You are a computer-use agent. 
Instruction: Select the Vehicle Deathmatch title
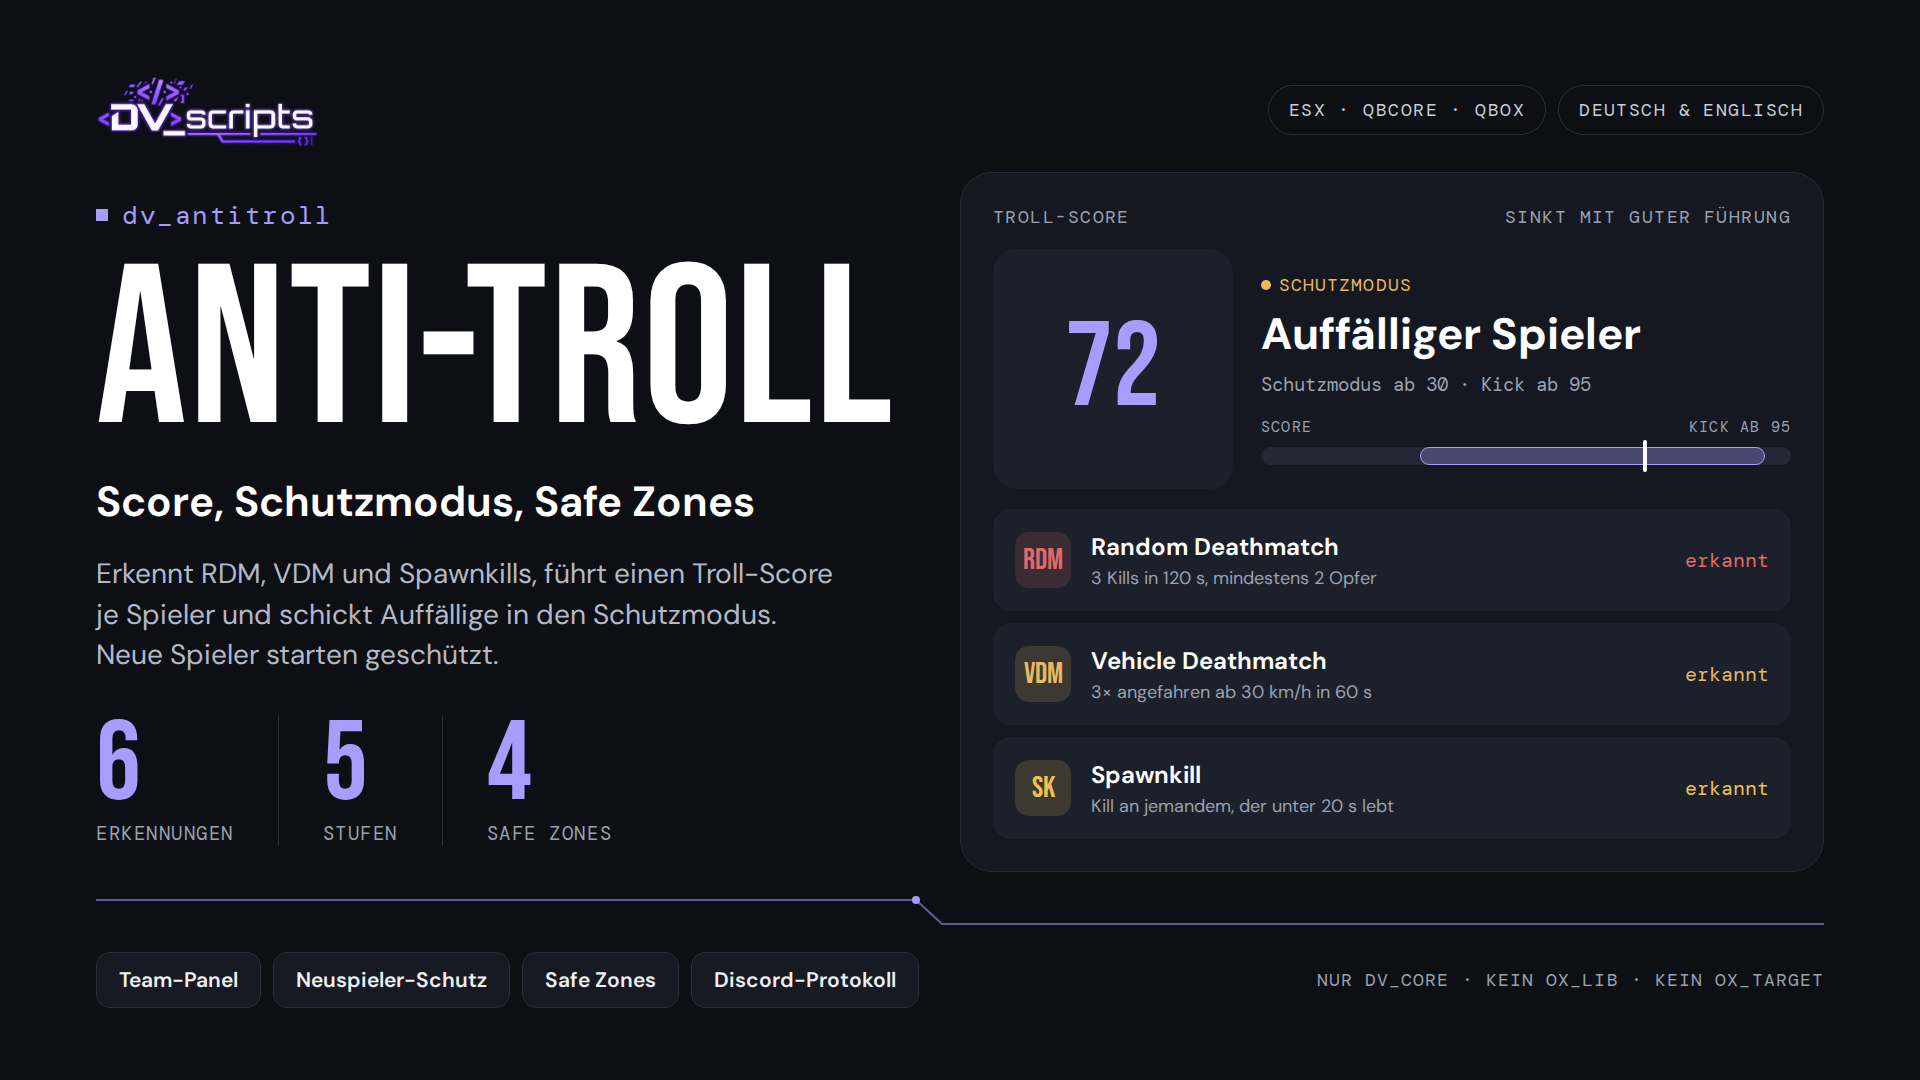[x=1208, y=661]
